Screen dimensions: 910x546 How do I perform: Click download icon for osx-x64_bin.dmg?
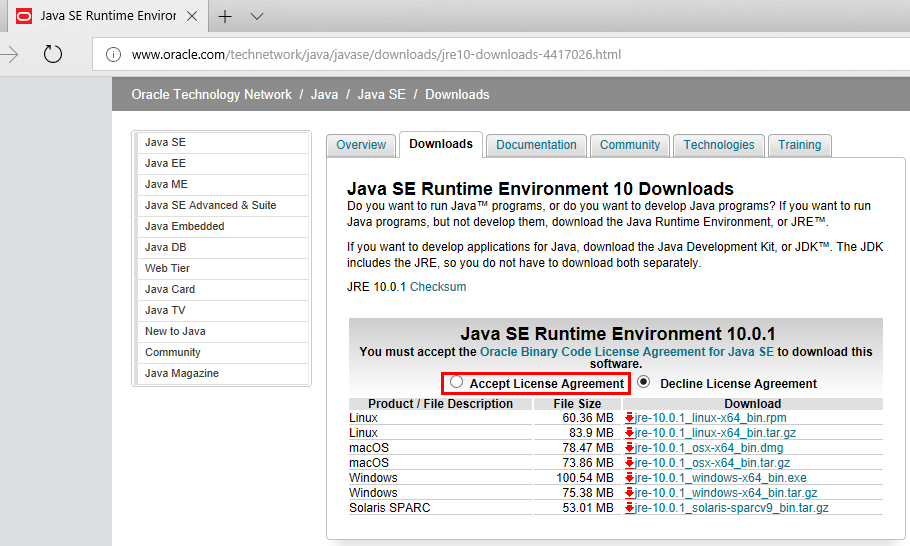pyautogui.click(x=629, y=448)
